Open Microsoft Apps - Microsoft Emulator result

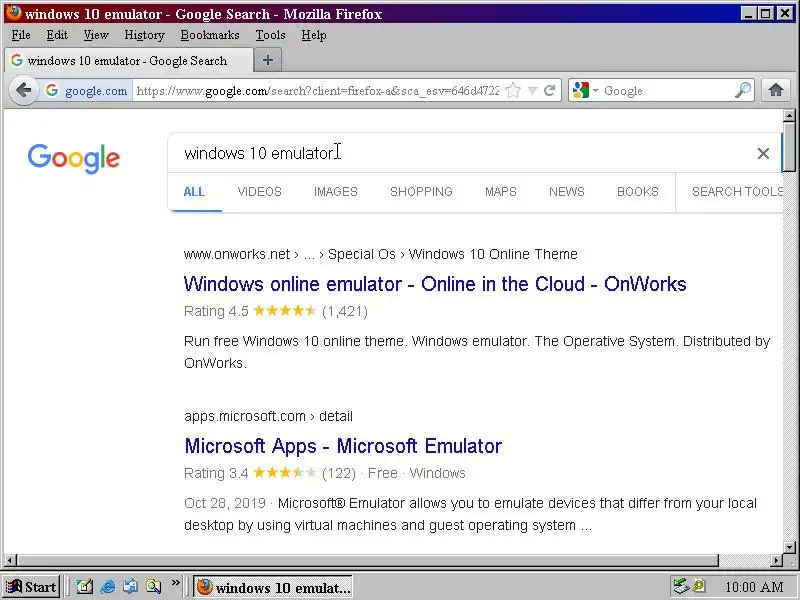pos(343,446)
